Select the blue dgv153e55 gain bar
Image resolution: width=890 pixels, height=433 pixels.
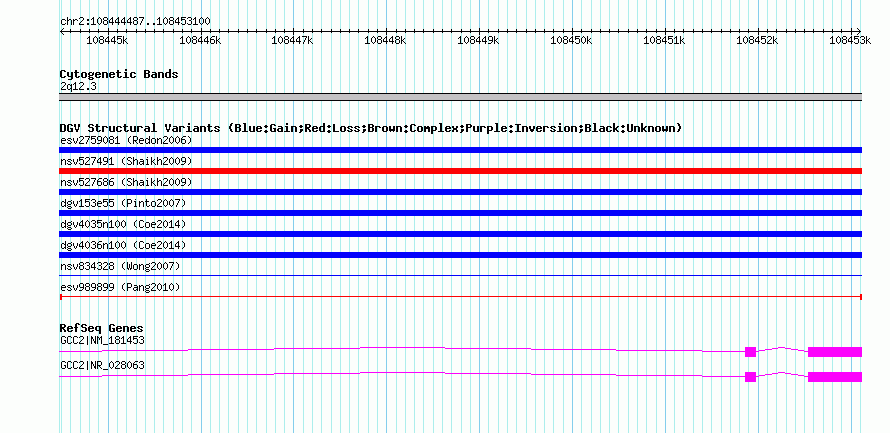click(x=460, y=213)
